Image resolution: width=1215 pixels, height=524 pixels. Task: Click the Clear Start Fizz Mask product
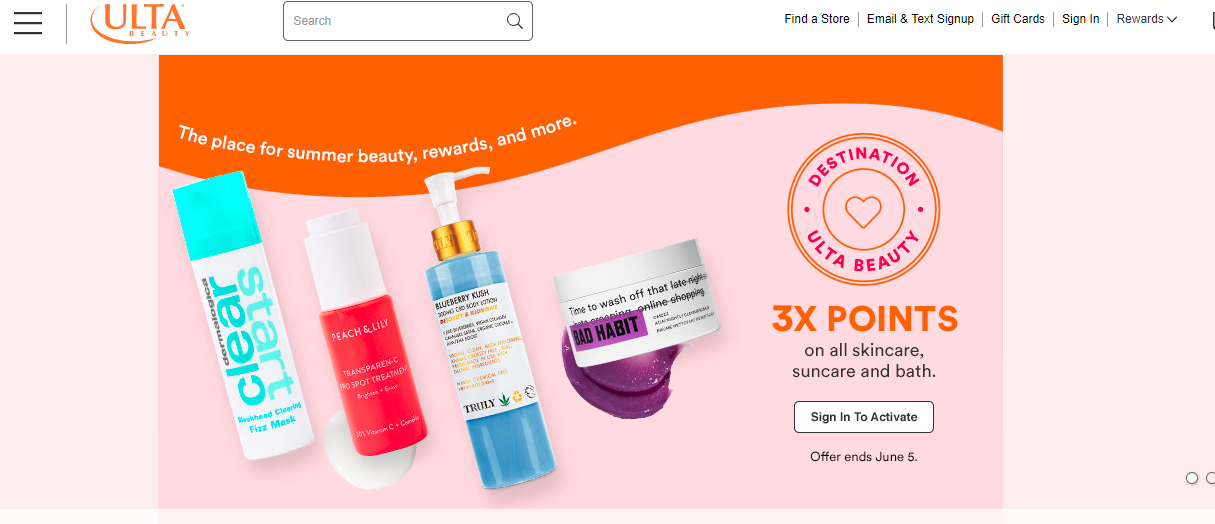244,320
